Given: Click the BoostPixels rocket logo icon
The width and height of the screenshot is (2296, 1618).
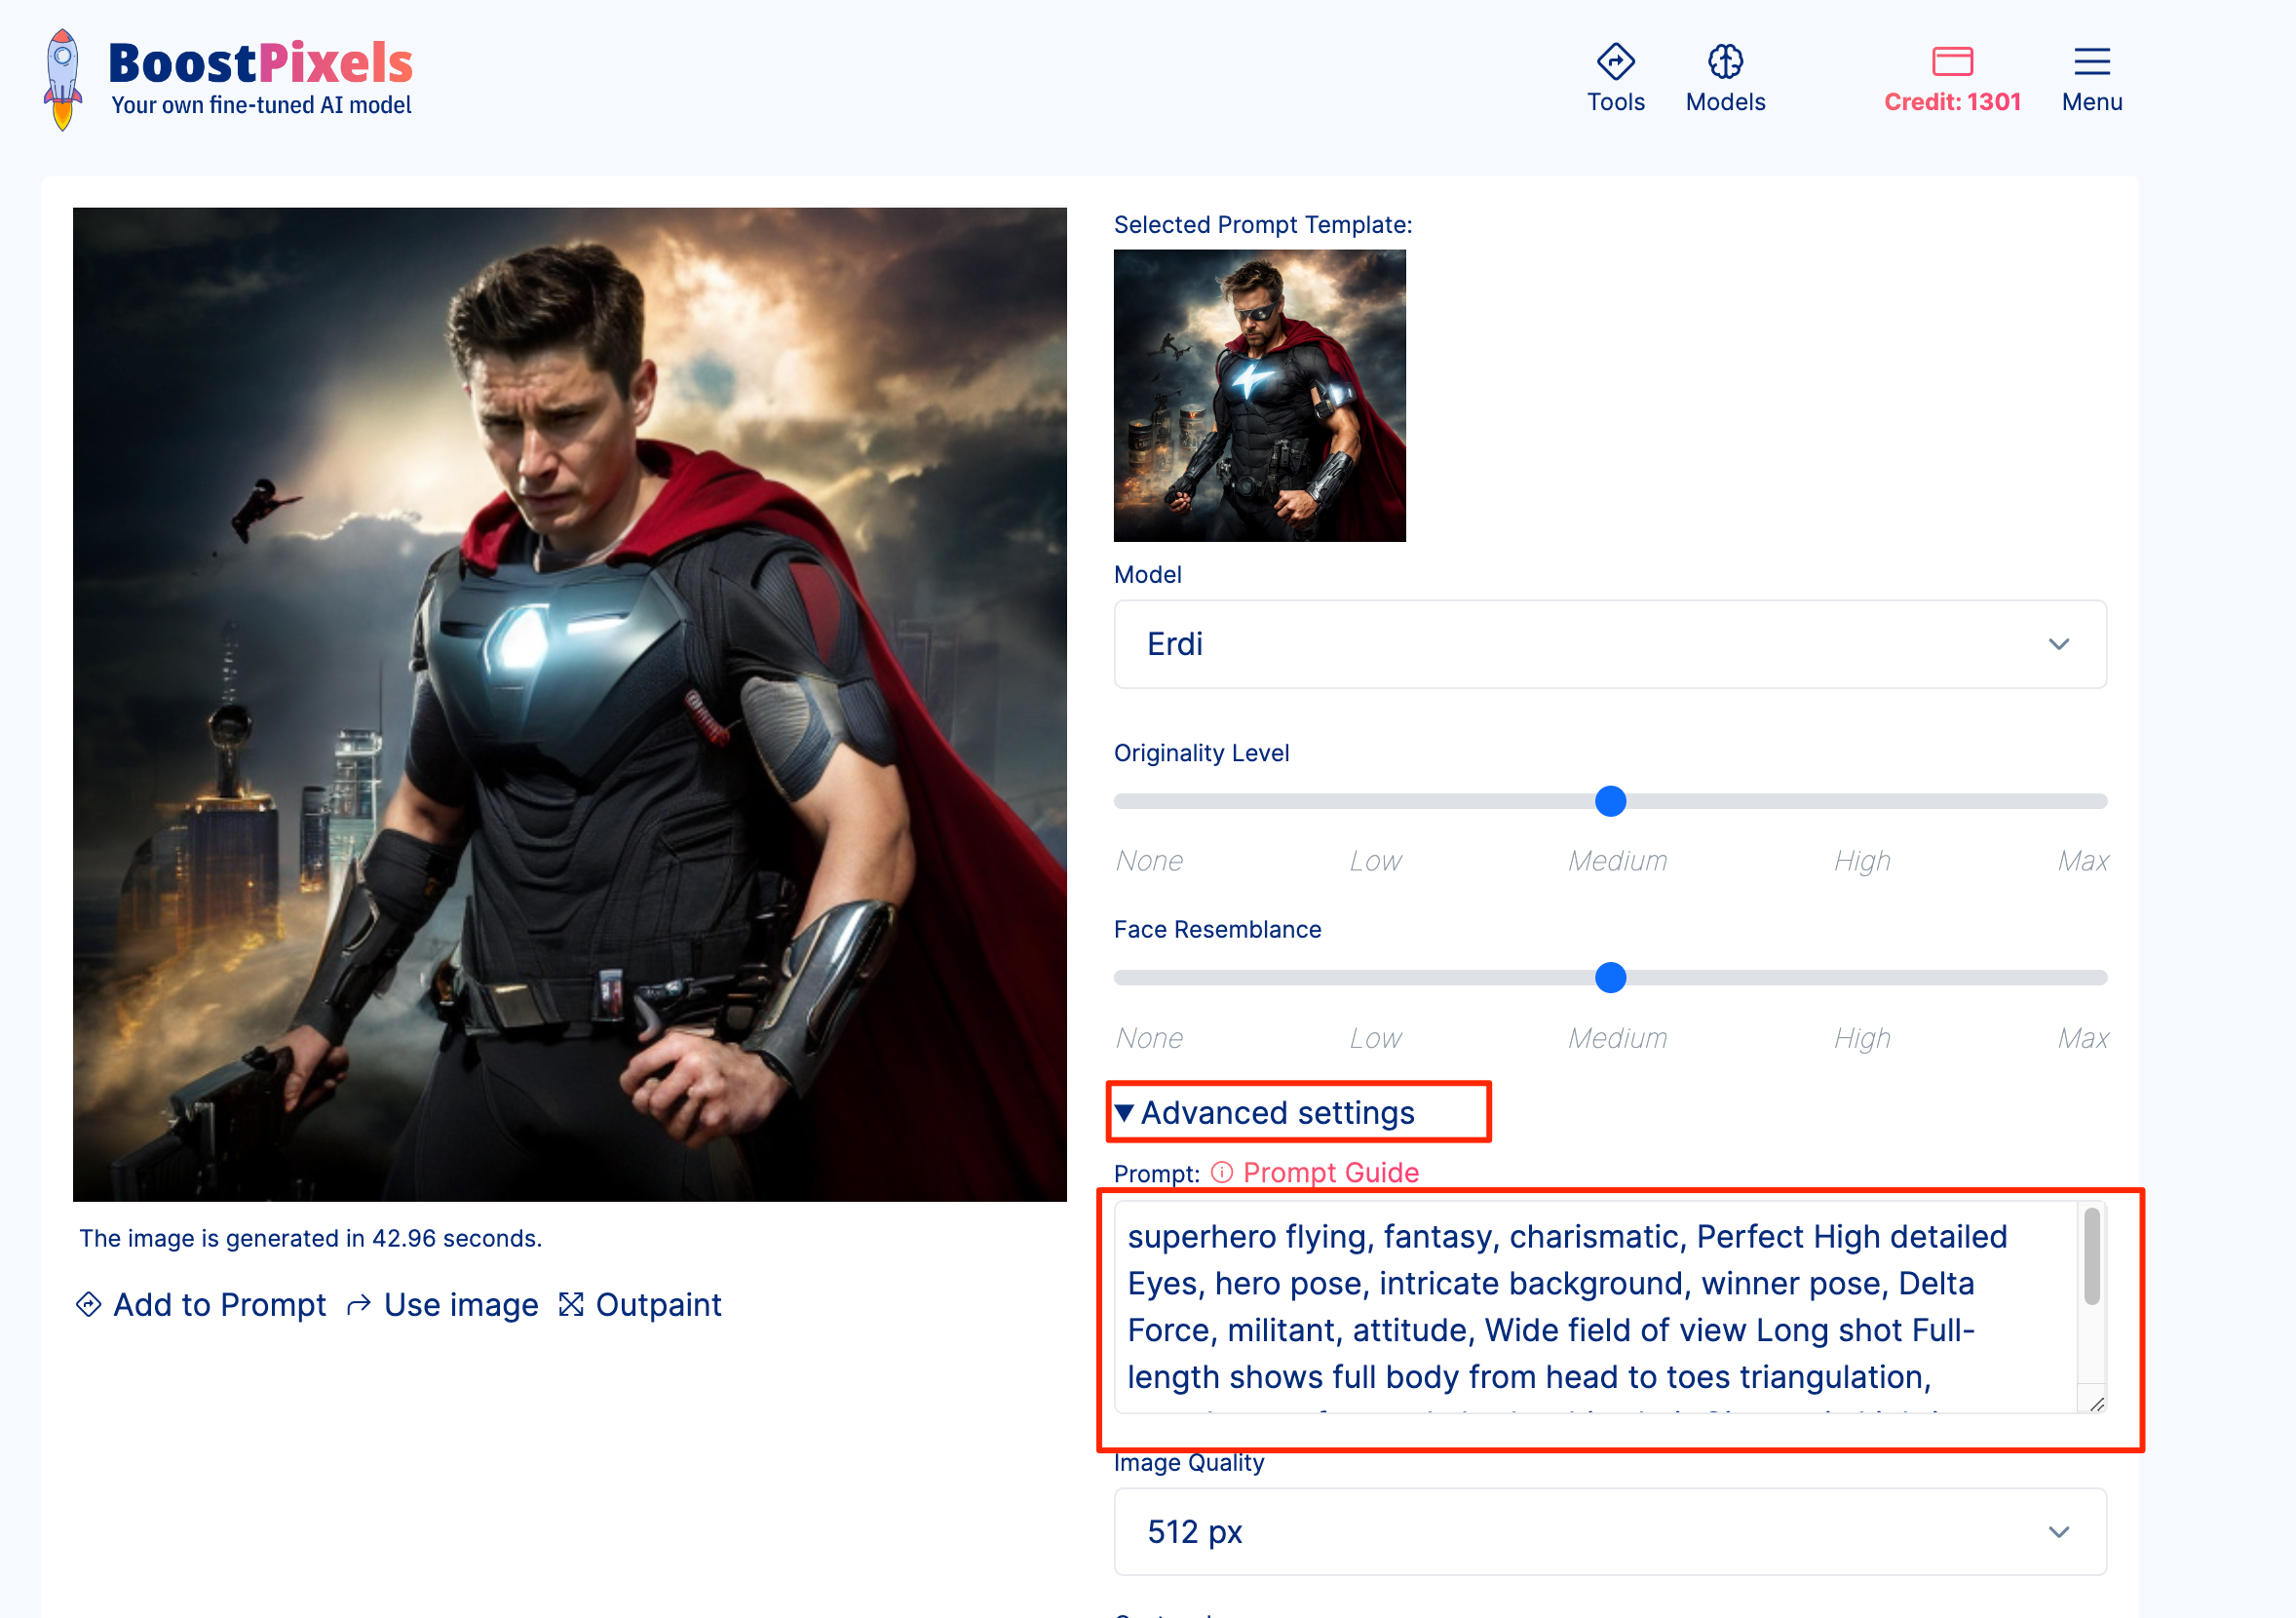Looking at the screenshot, I should point(62,78).
